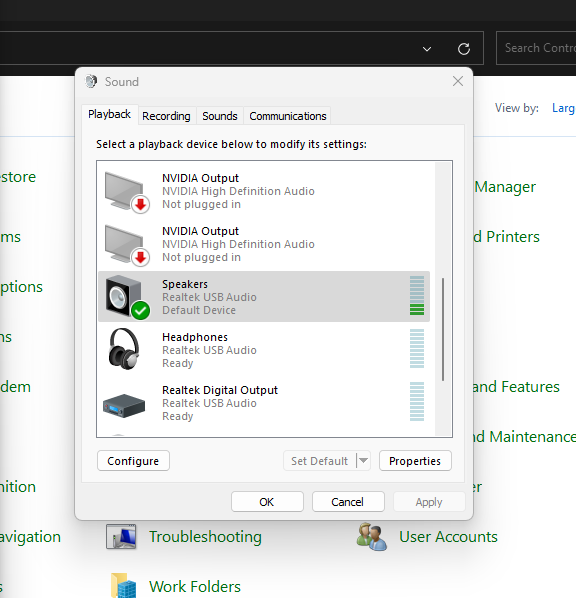The image size is (576, 598).
Task: Click the green default checkmark on Speakers
Action: click(140, 310)
